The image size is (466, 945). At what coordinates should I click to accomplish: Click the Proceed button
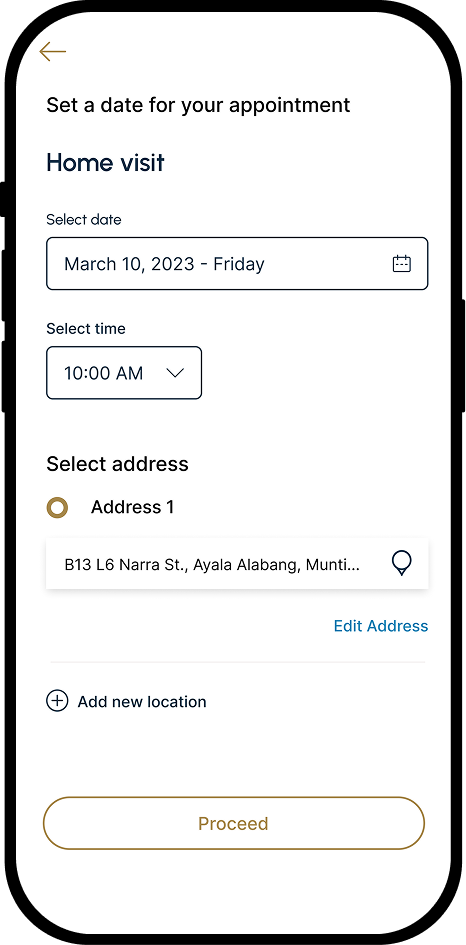click(234, 823)
